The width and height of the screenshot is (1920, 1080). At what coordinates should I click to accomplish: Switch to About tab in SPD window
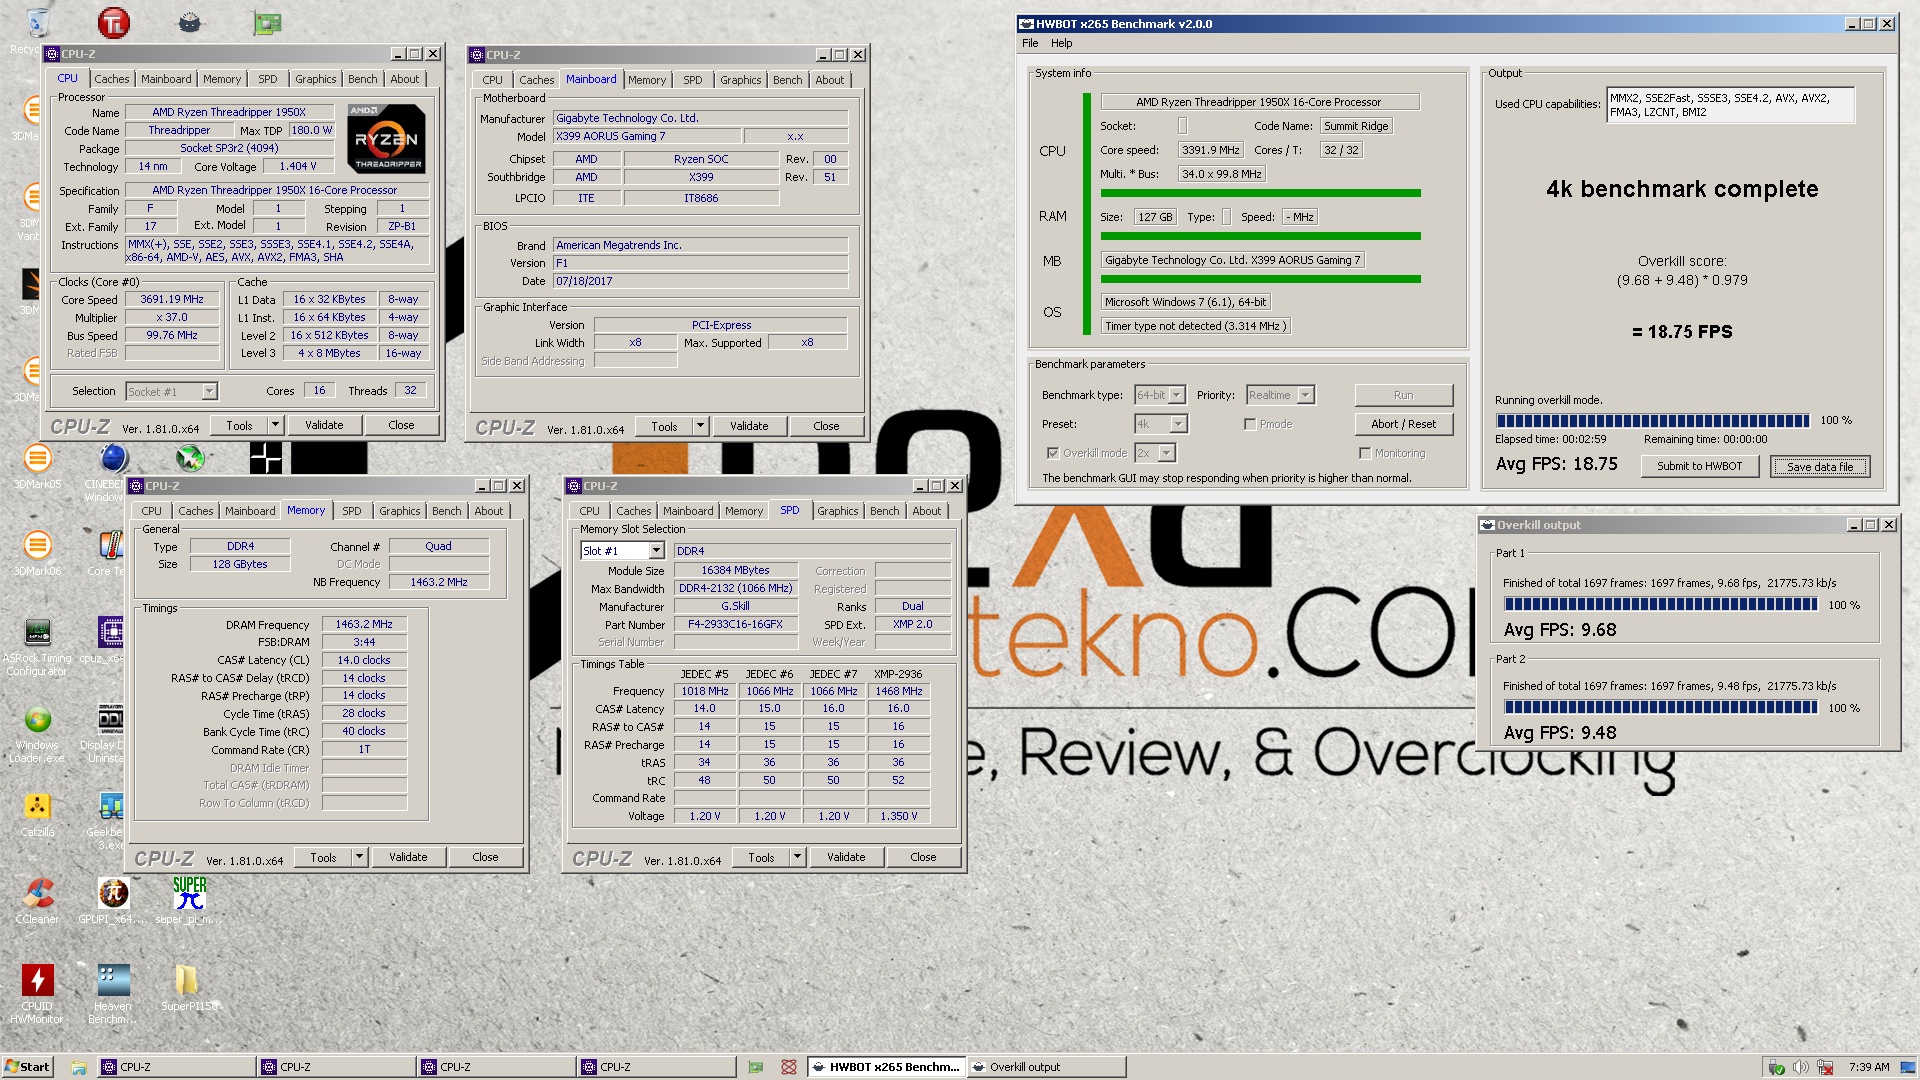[x=927, y=511]
